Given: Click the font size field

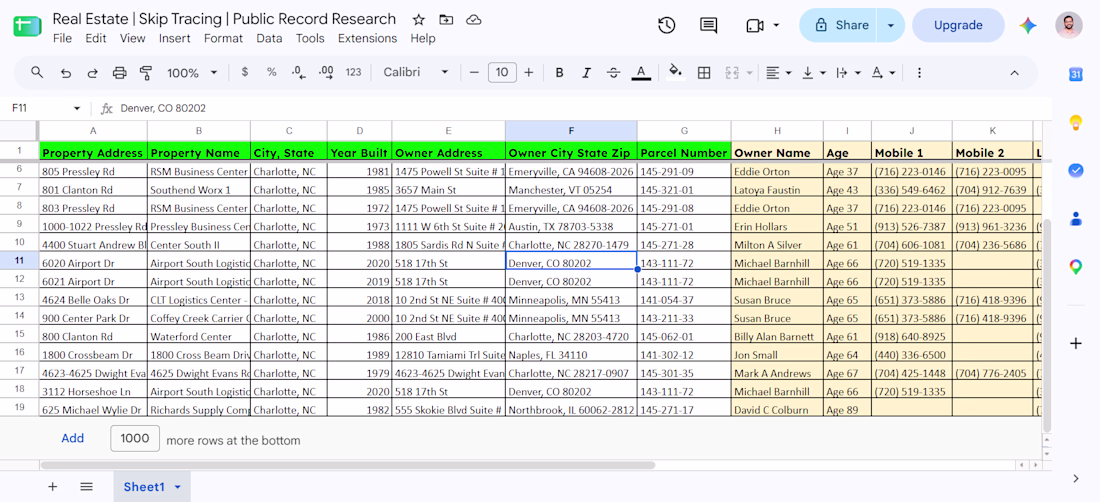Looking at the screenshot, I should (x=502, y=72).
